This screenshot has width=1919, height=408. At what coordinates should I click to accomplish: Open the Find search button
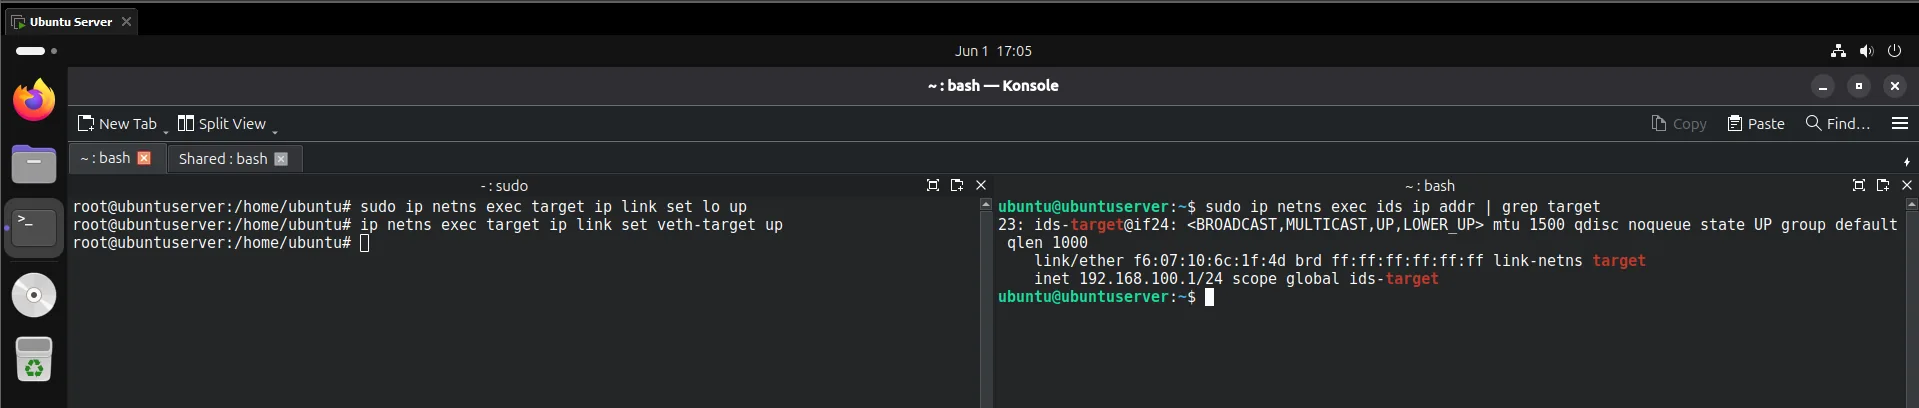pyautogui.click(x=1838, y=124)
